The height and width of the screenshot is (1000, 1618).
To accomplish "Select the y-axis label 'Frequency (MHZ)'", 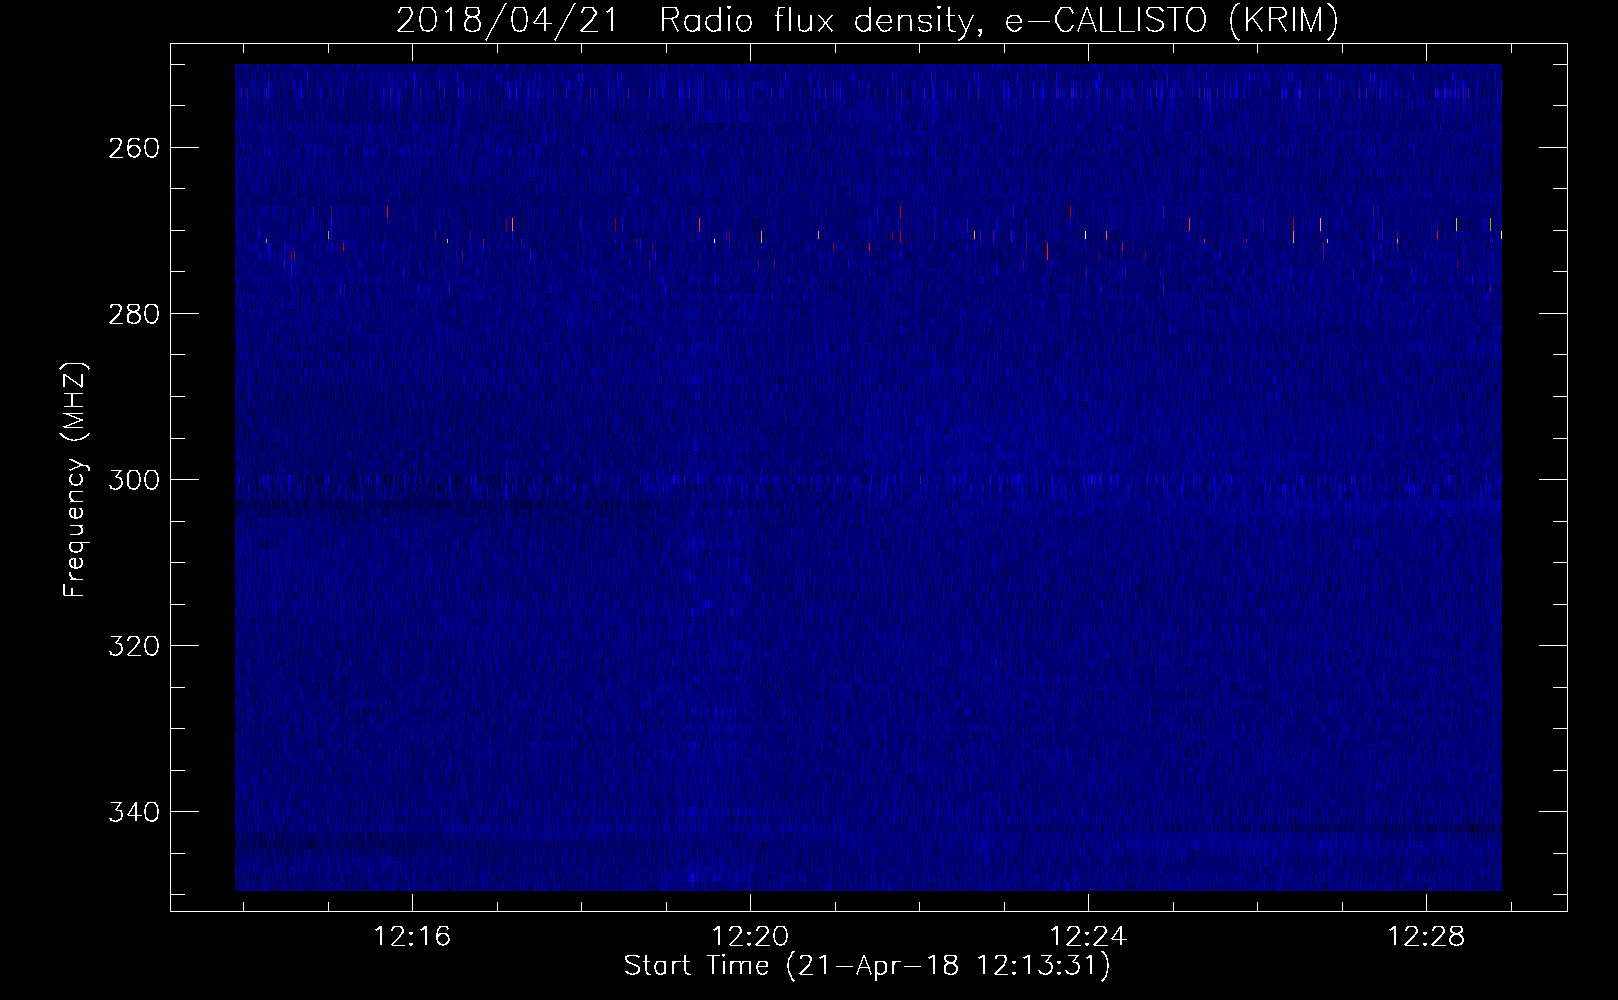I will (x=76, y=479).
